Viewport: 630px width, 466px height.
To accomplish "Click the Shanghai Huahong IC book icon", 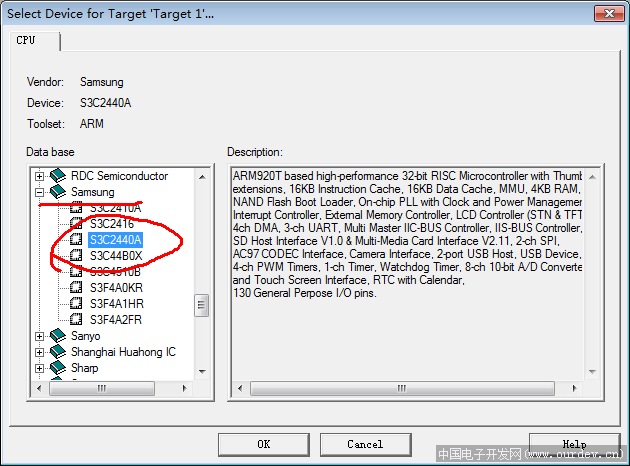I will point(58,352).
